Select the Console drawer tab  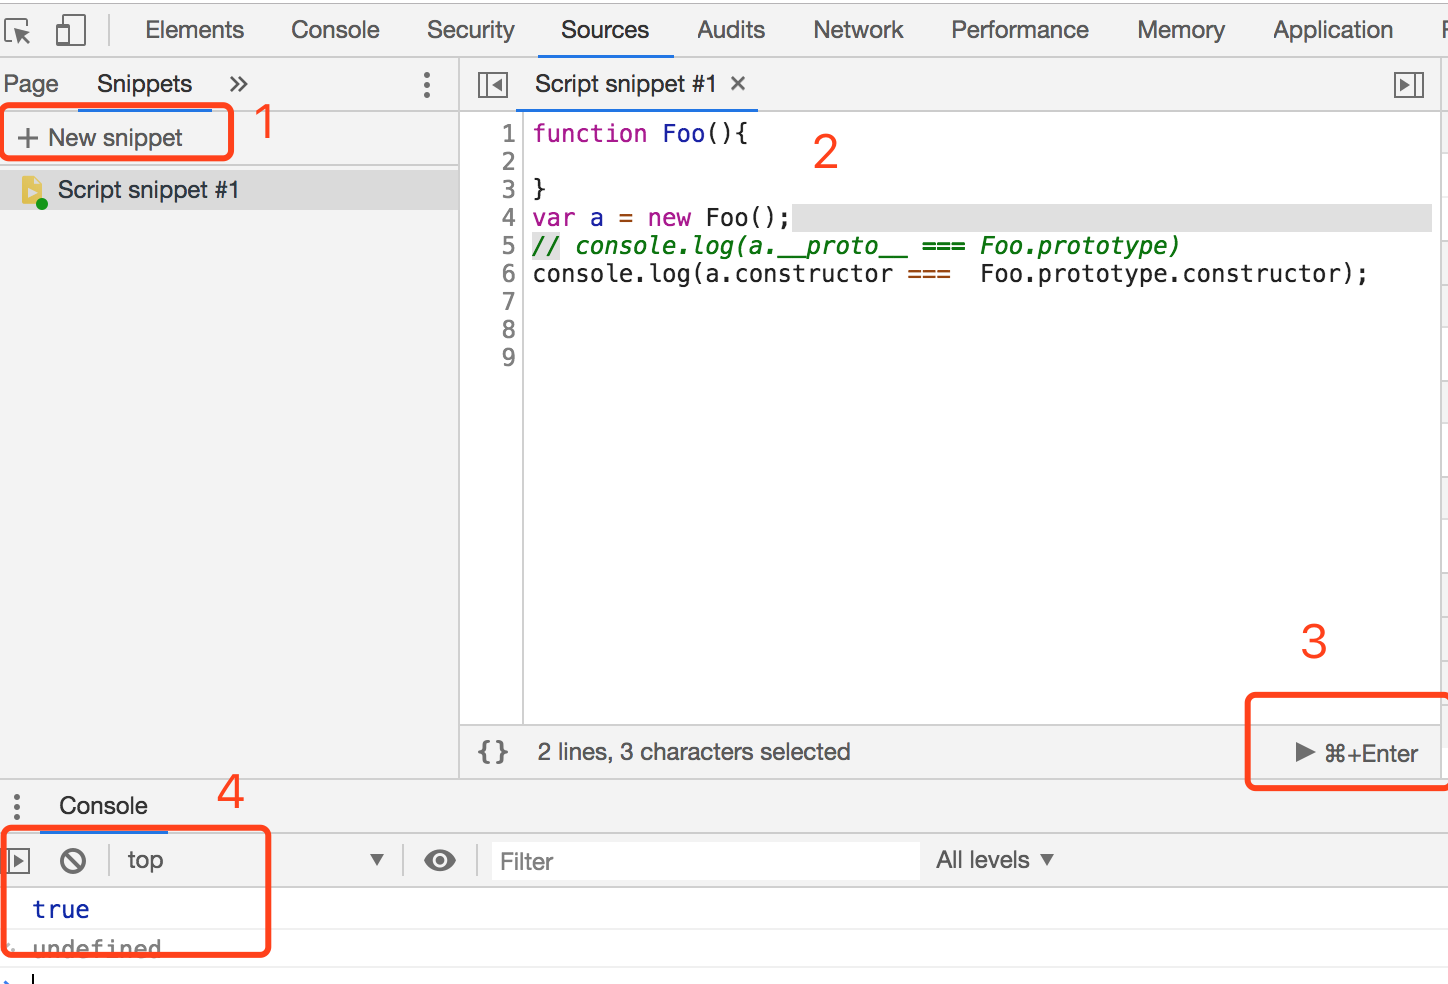tap(103, 806)
